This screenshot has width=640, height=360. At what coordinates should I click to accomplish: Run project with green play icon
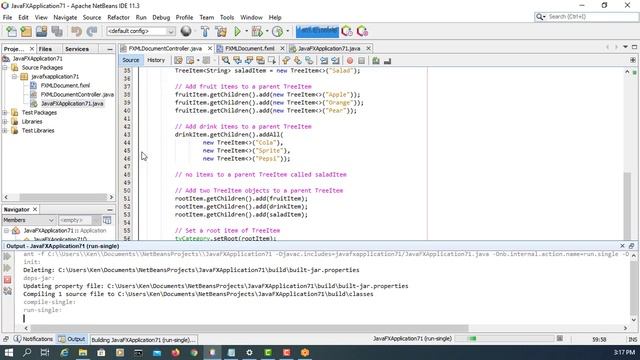click(x=237, y=31)
